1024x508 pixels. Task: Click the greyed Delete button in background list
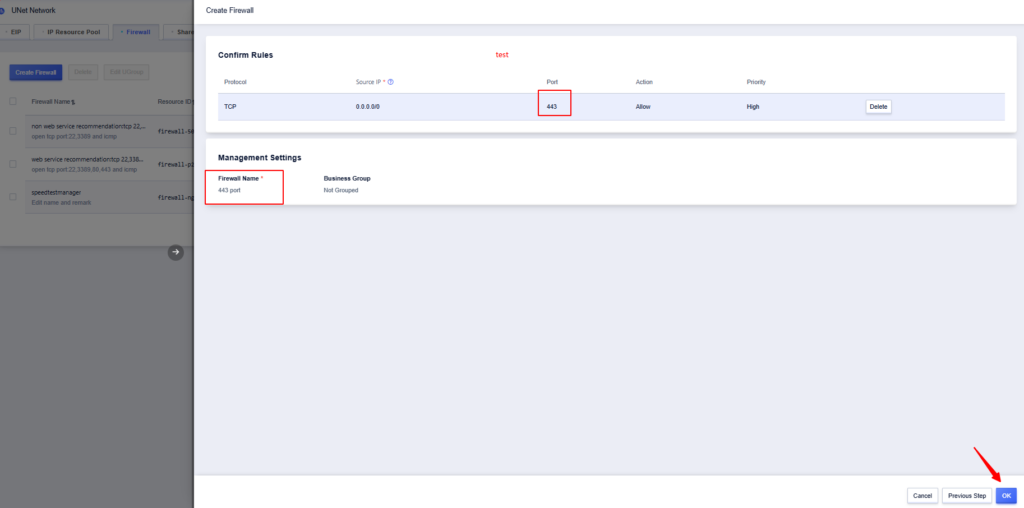tap(83, 72)
